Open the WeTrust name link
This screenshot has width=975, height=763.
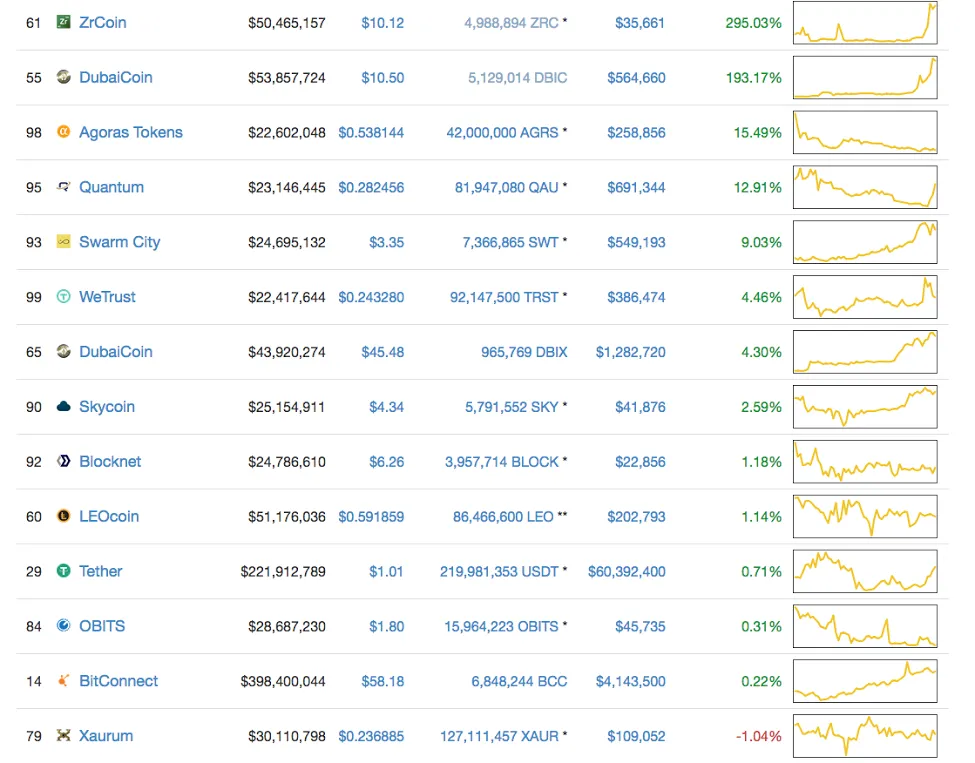point(107,297)
